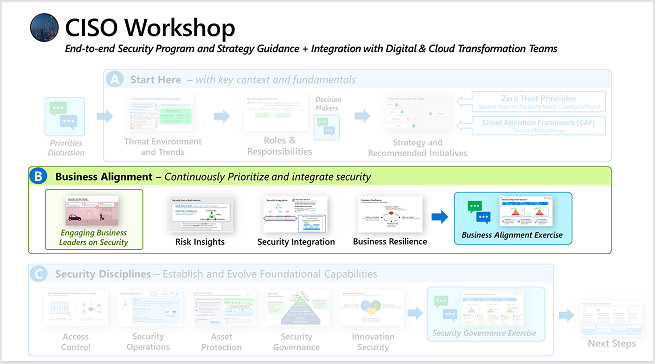Screen dimensions: 655x364
Task: Open the Security Governance pyramid thumbnail
Action: click(x=297, y=308)
